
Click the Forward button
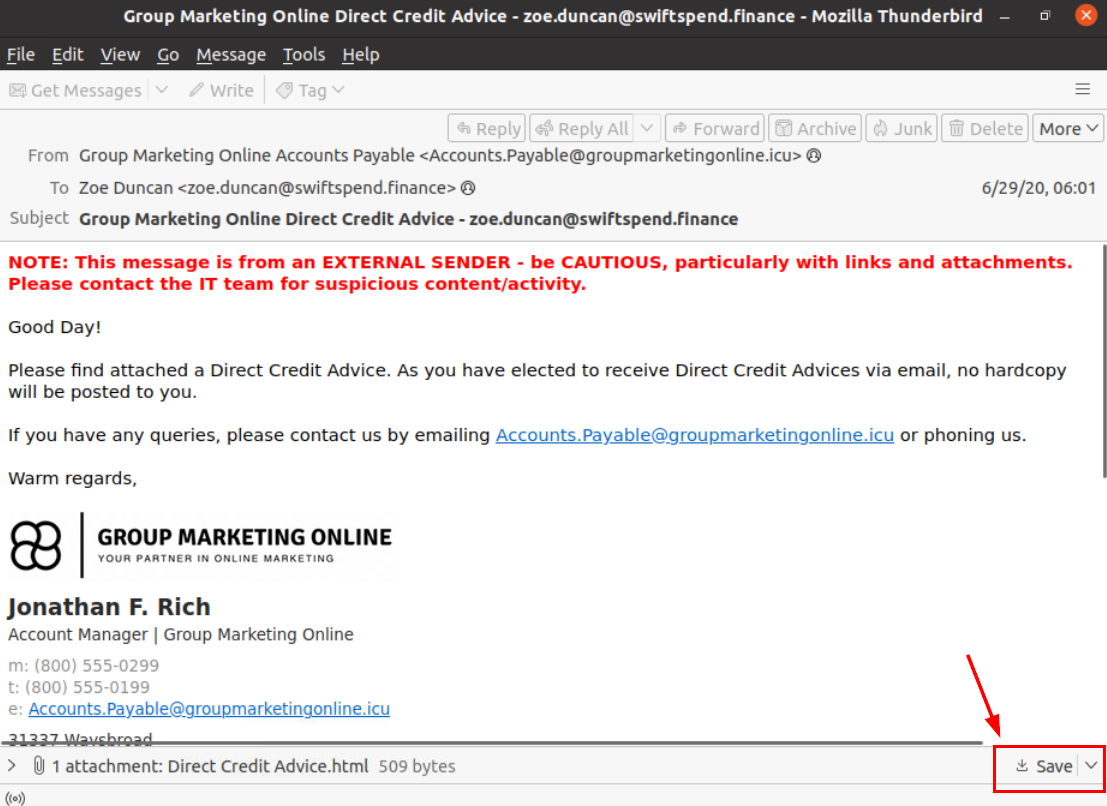[x=715, y=128]
